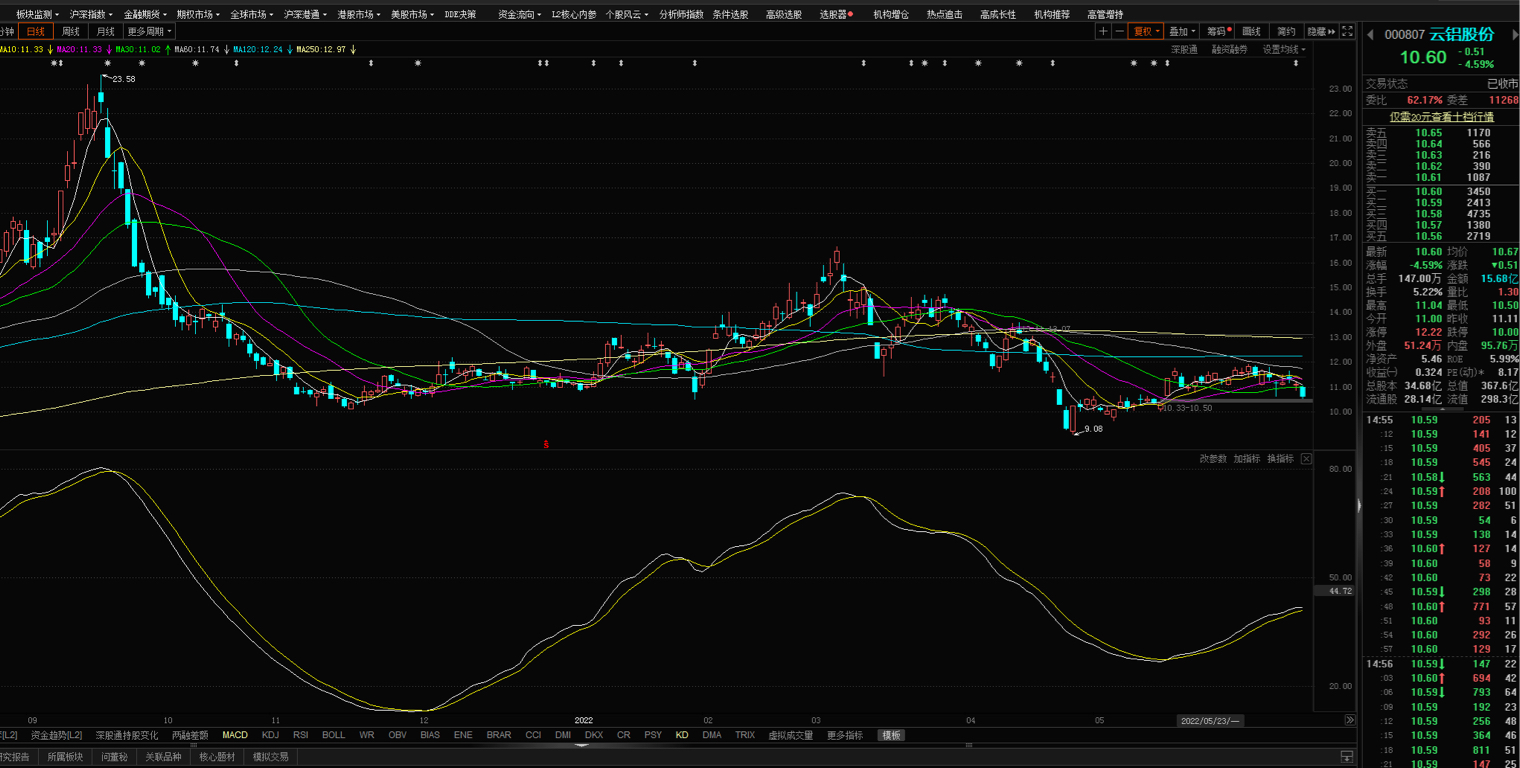
Task: Click the 模板 template button
Action: coord(891,735)
